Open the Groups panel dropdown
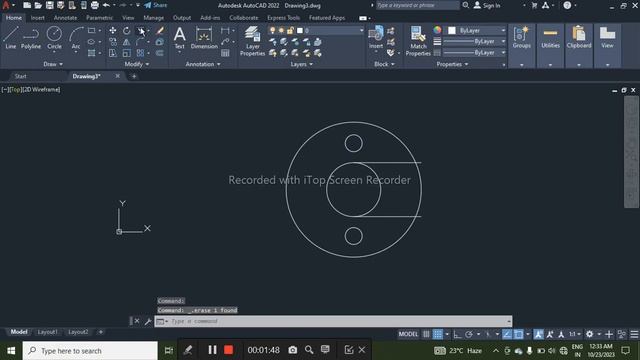Image resolution: width=640 pixels, height=360 pixels. 522,65
